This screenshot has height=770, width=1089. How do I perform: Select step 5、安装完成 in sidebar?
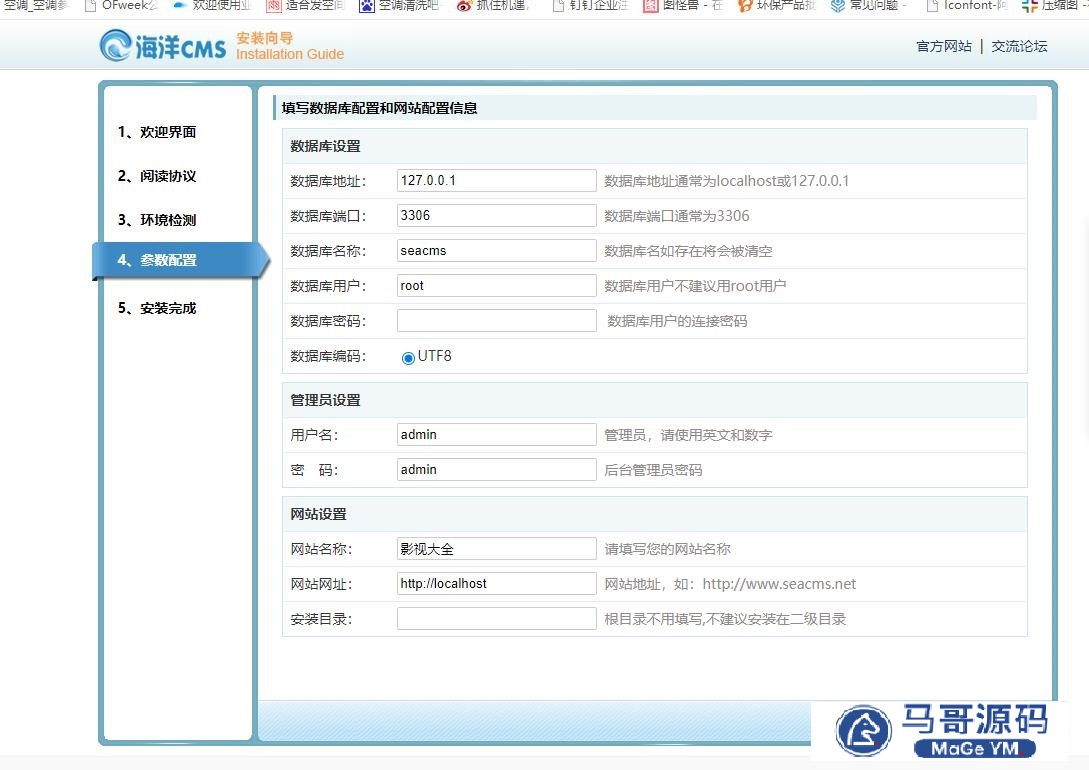157,308
